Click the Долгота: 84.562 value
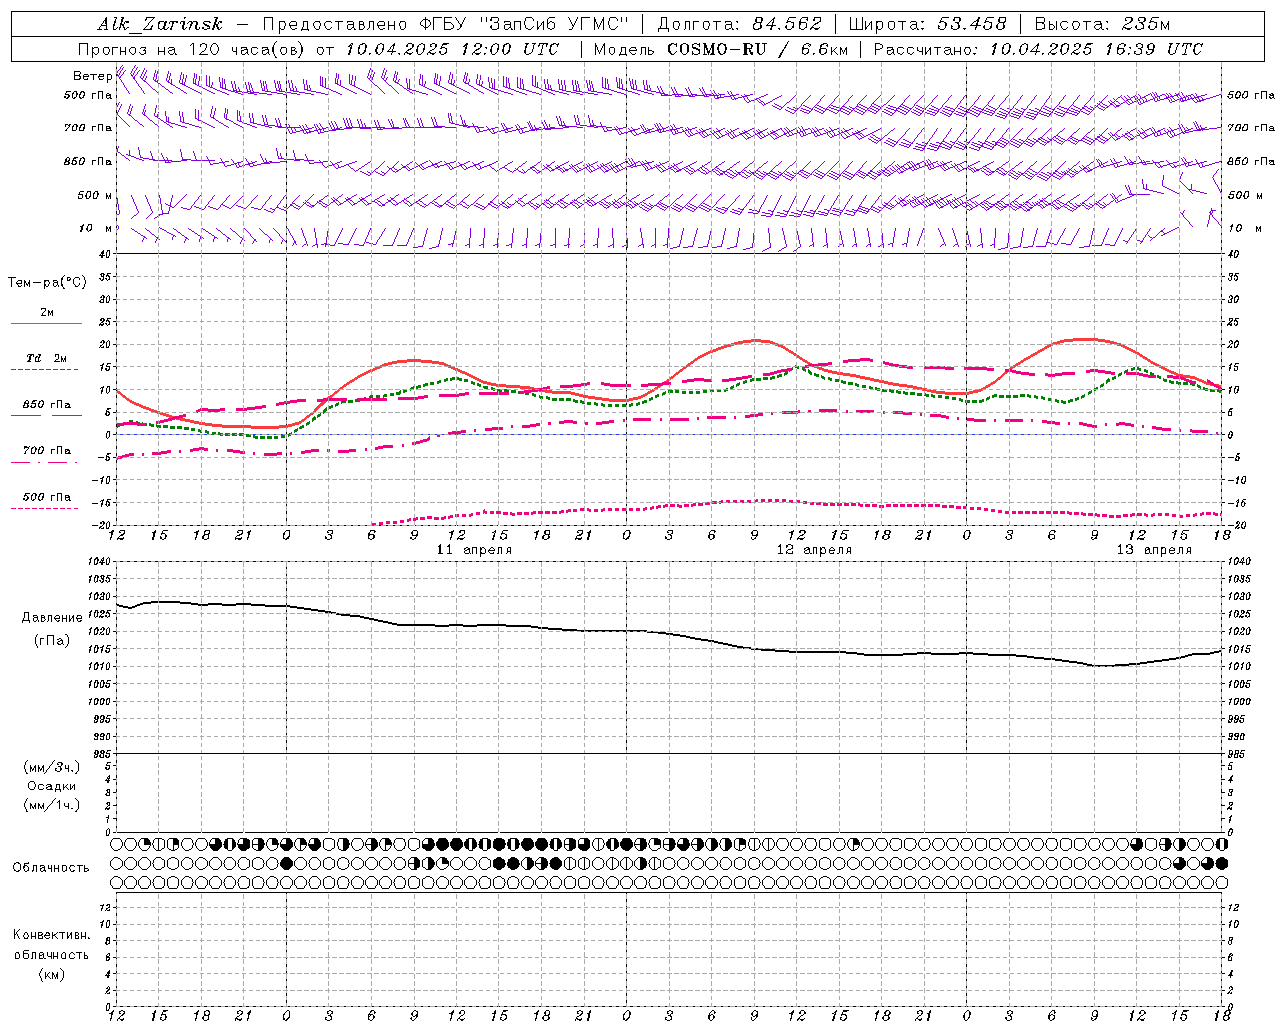Viewport: 1280px width, 1024px height. click(740, 24)
